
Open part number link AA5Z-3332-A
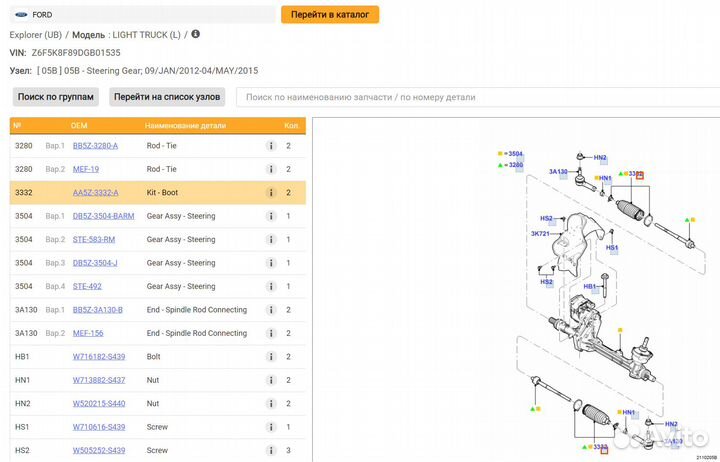tap(95, 193)
